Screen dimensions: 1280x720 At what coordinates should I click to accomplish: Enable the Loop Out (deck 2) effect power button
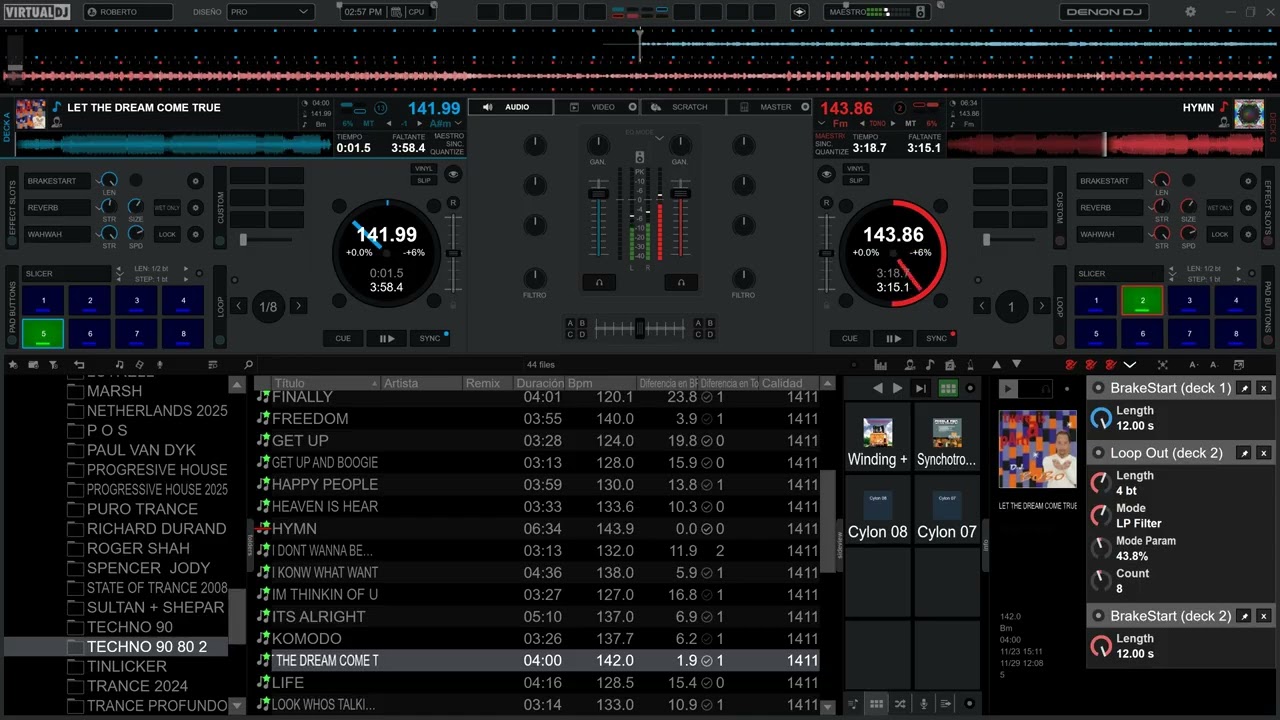[1098, 453]
